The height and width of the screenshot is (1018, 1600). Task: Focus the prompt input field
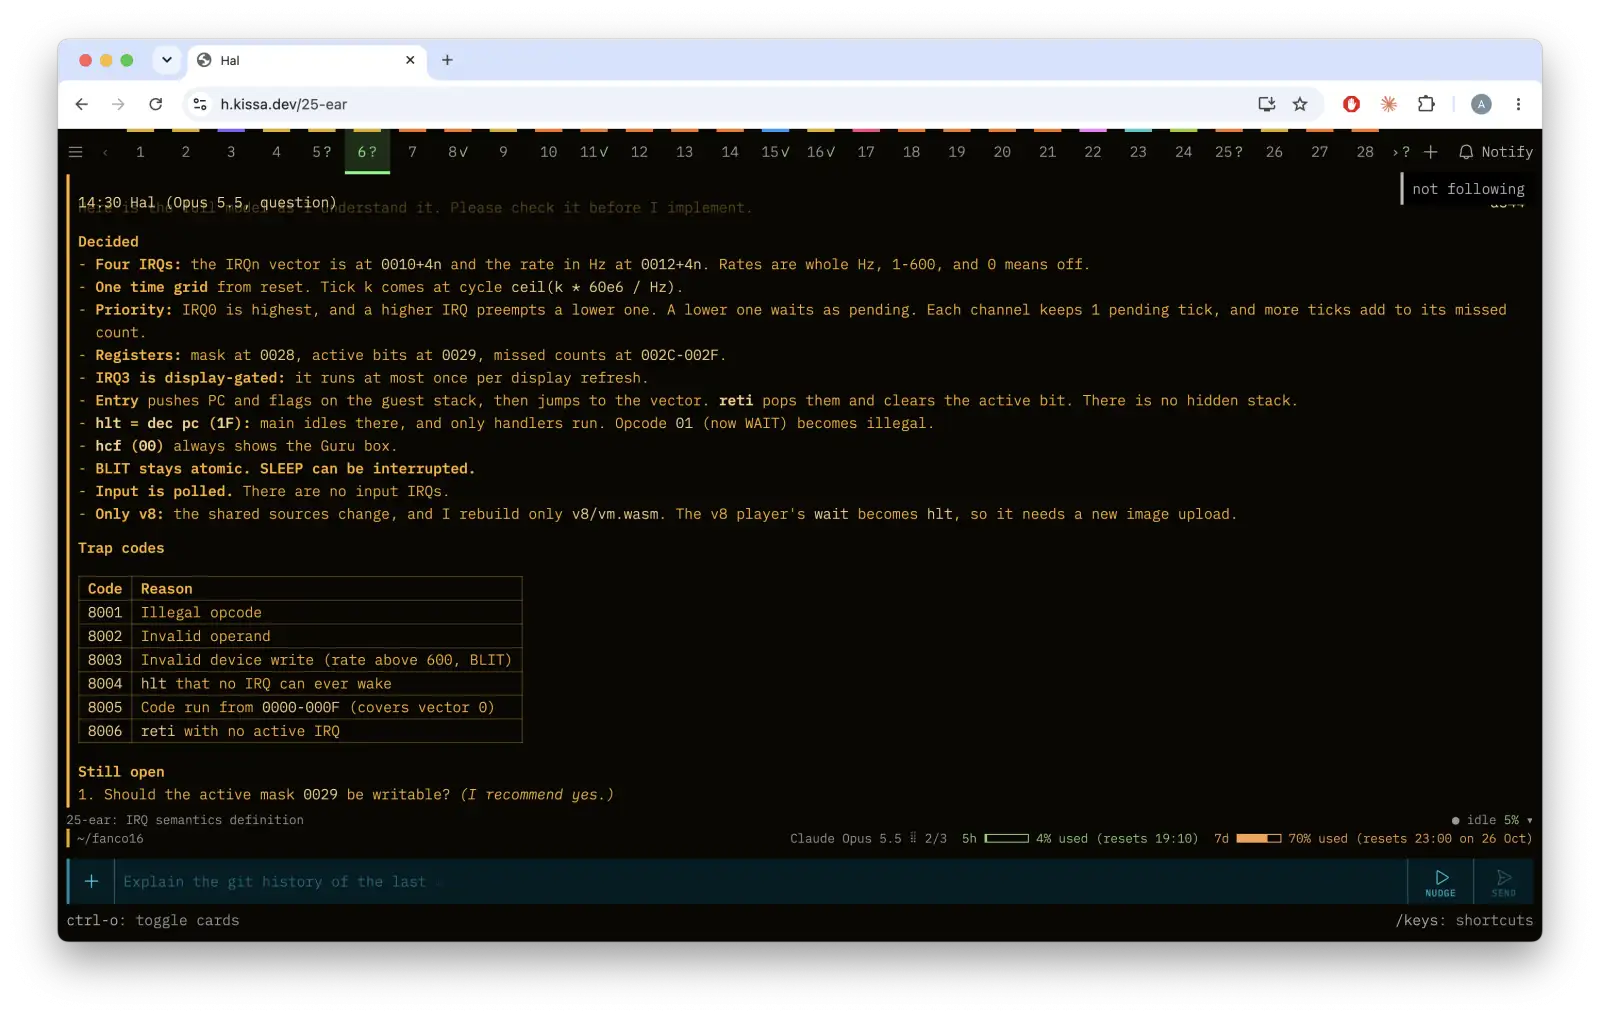pyautogui.click(x=760, y=882)
